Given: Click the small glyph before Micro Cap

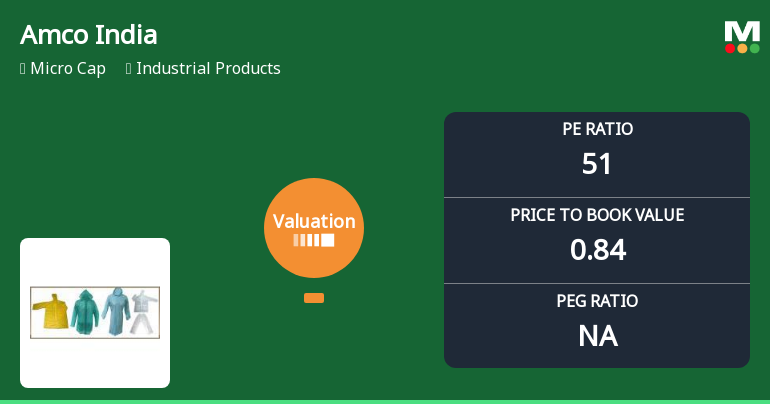Looking at the screenshot, I should 23,69.
